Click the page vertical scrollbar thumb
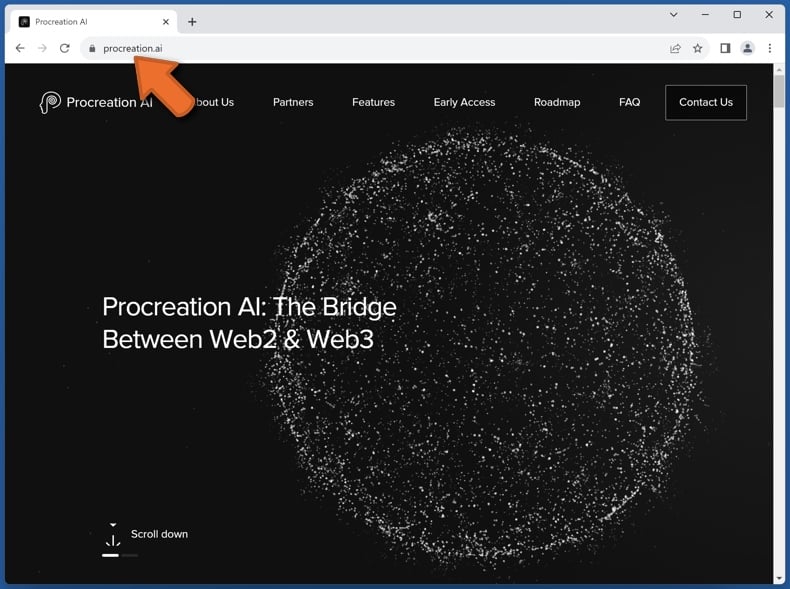790x589 pixels. pyautogui.click(x=779, y=91)
